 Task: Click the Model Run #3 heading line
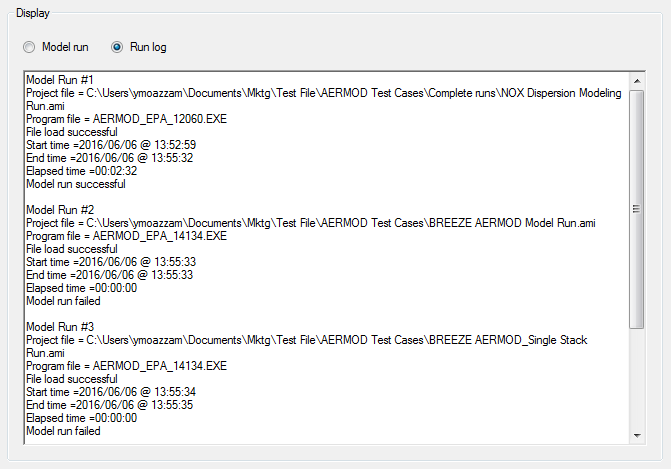60,327
